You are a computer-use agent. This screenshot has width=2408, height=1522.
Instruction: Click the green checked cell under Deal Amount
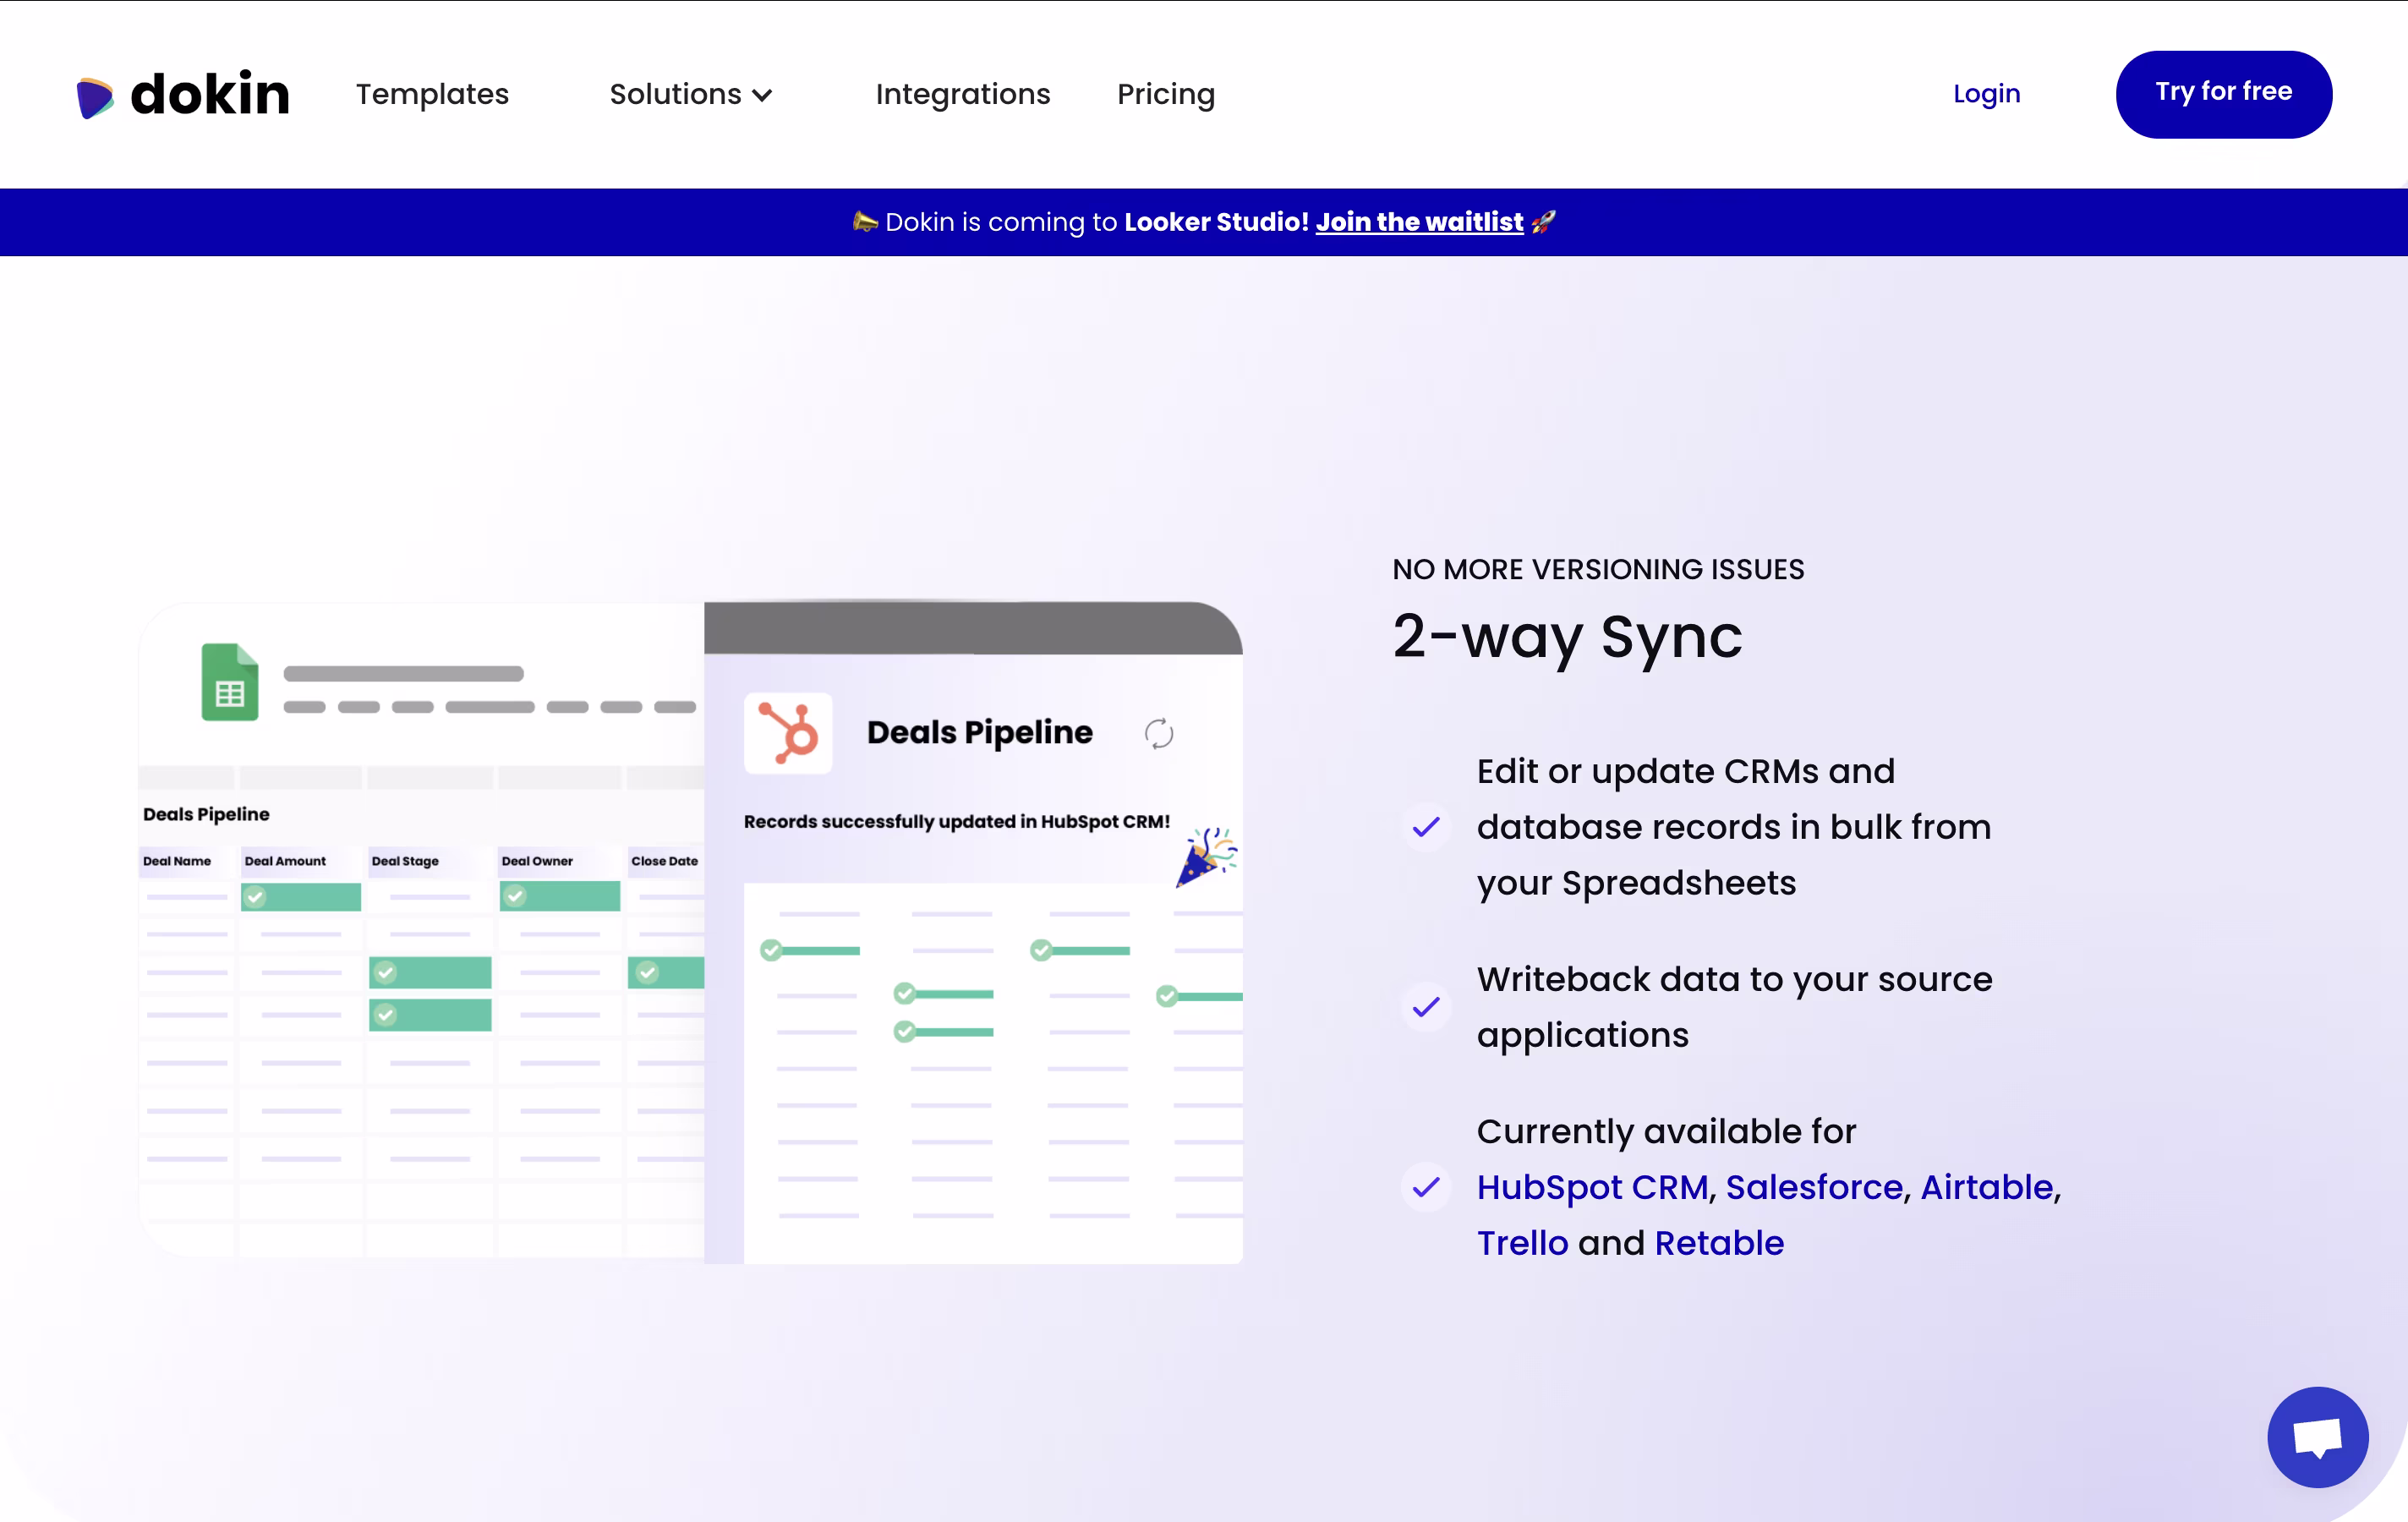click(x=301, y=897)
